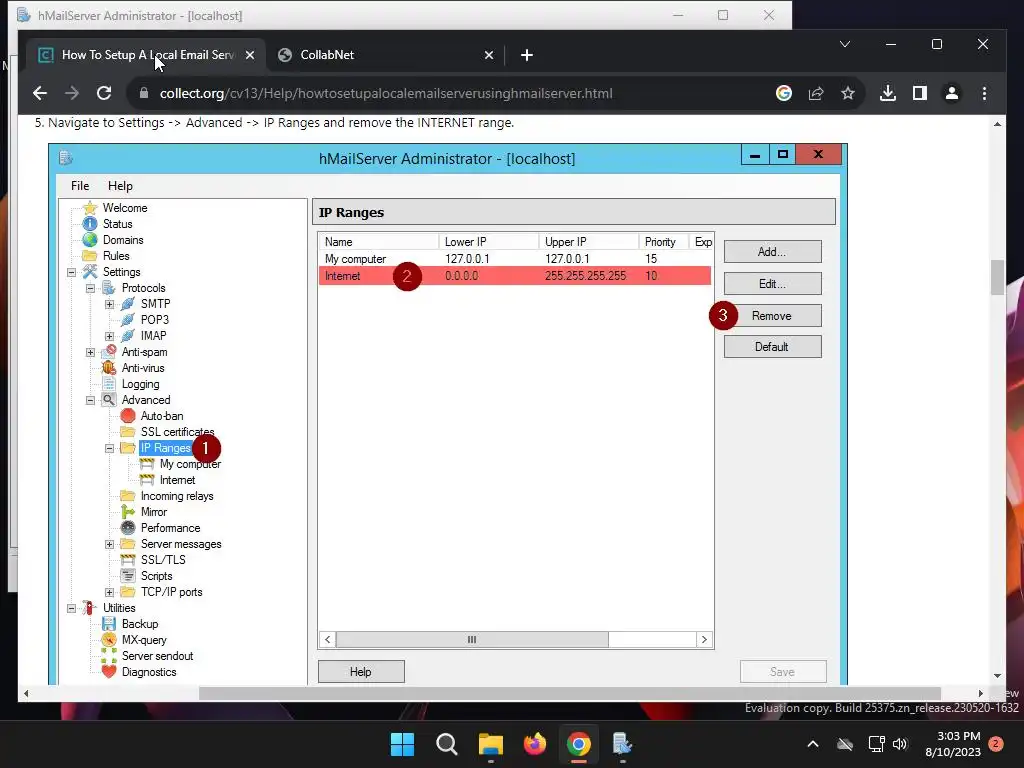Click the Scripts document icon
The width and height of the screenshot is (1024, 768).
pos(128,576)
